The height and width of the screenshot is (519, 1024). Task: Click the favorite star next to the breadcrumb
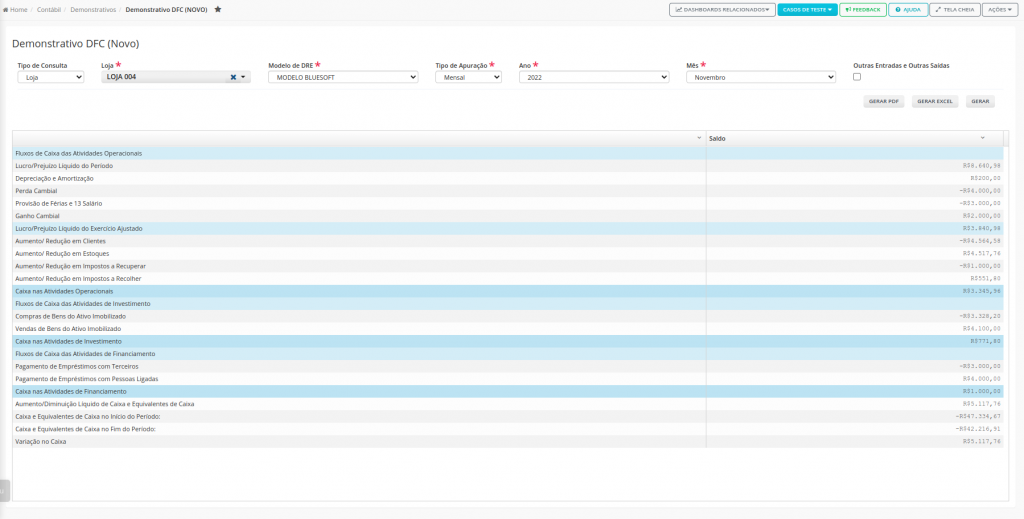pos(218,9)
